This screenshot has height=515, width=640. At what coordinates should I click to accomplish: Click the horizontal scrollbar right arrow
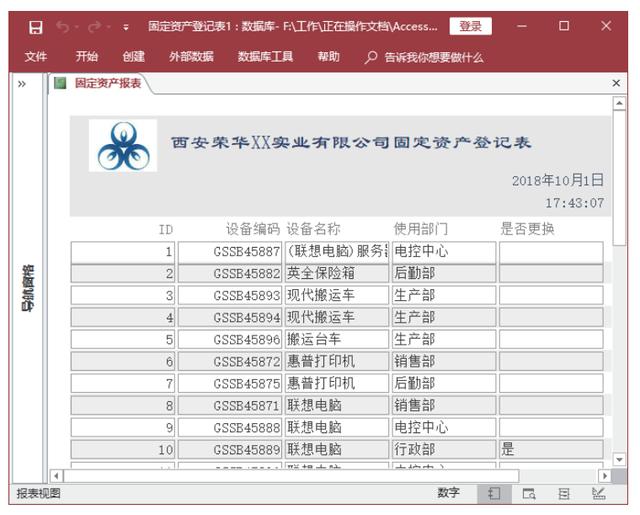(604, 476)
